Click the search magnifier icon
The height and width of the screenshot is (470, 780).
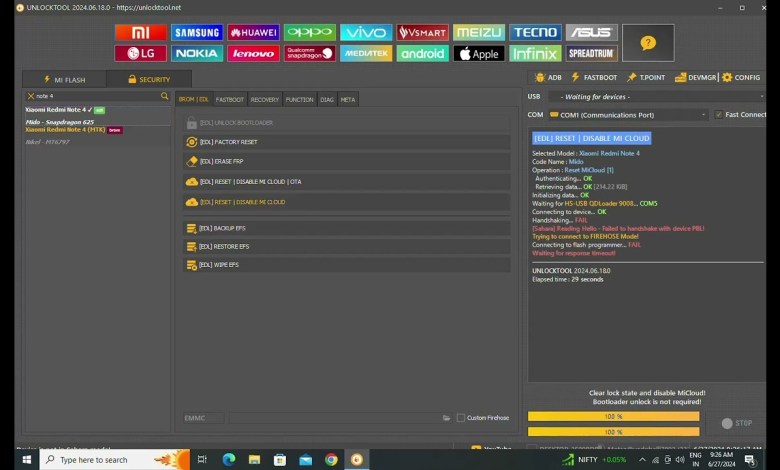165,96
